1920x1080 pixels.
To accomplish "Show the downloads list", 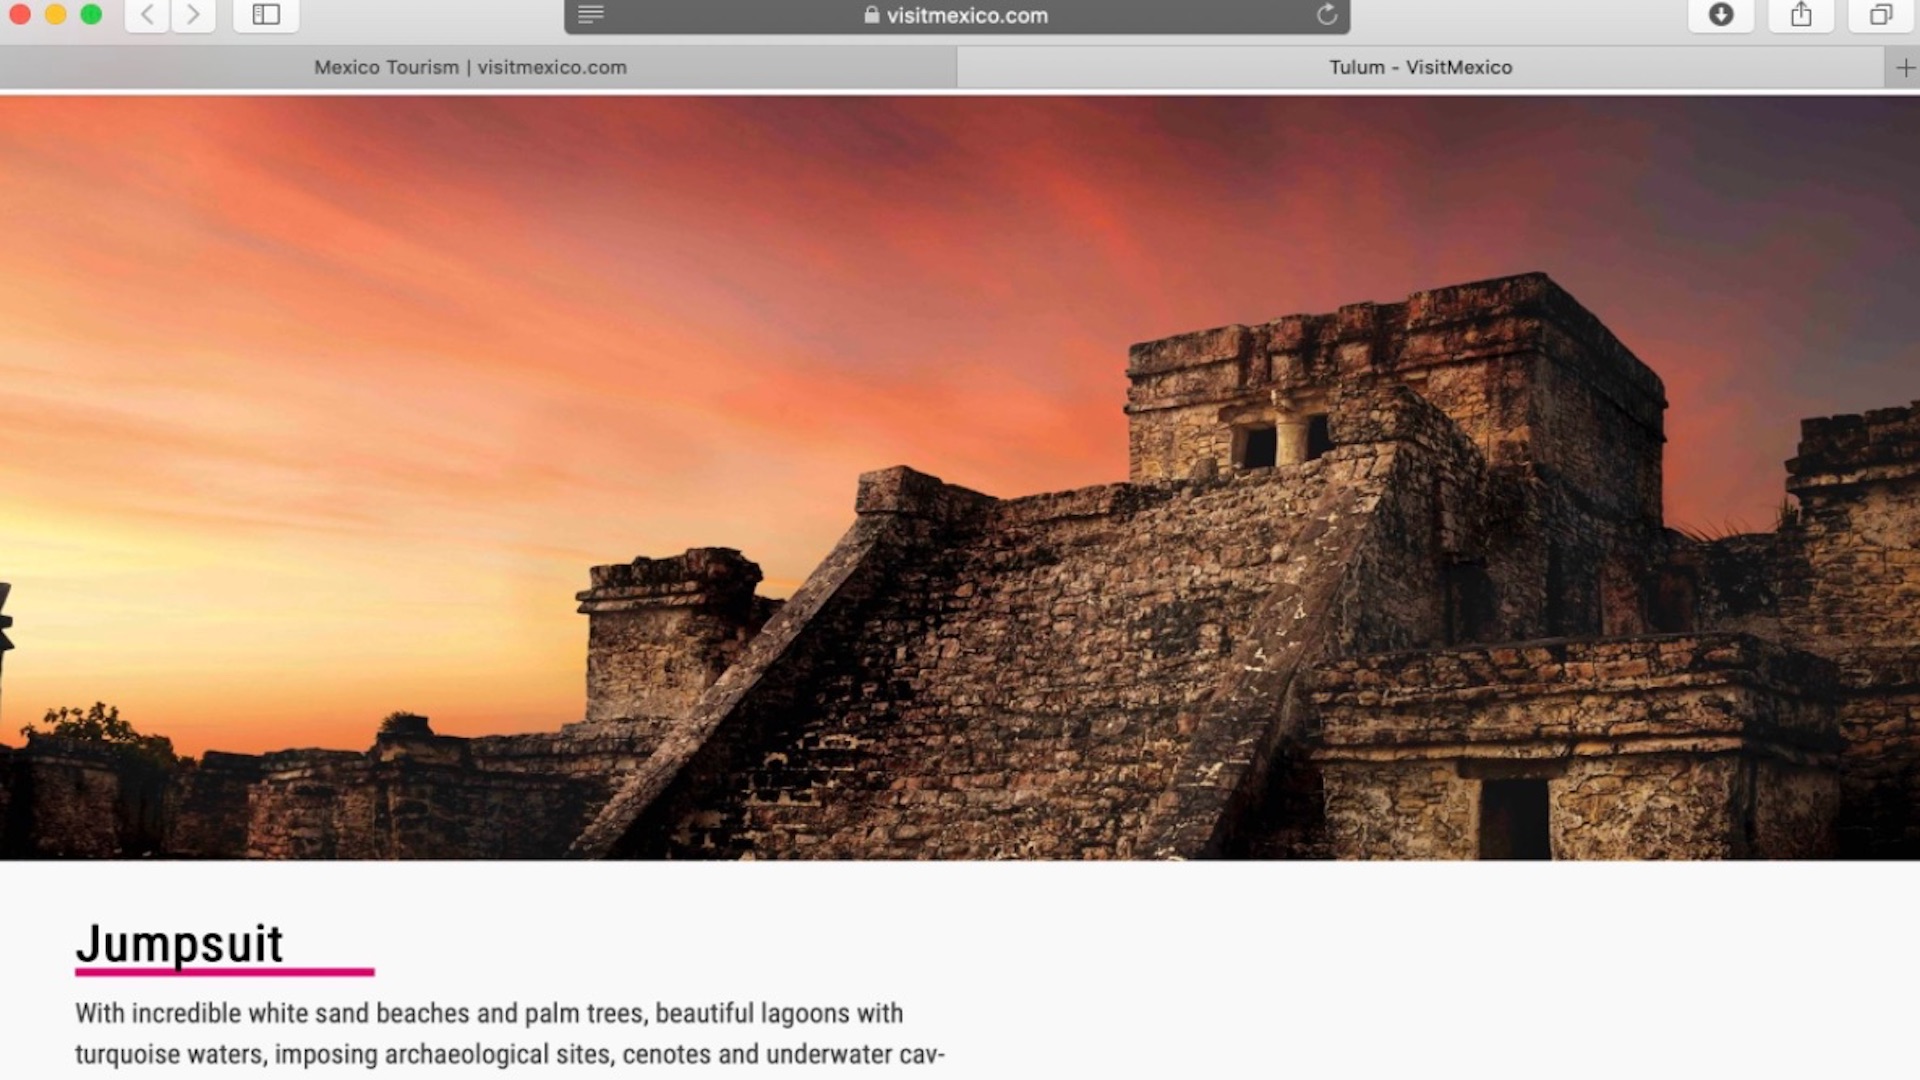I will click(x=1721, y=15).
